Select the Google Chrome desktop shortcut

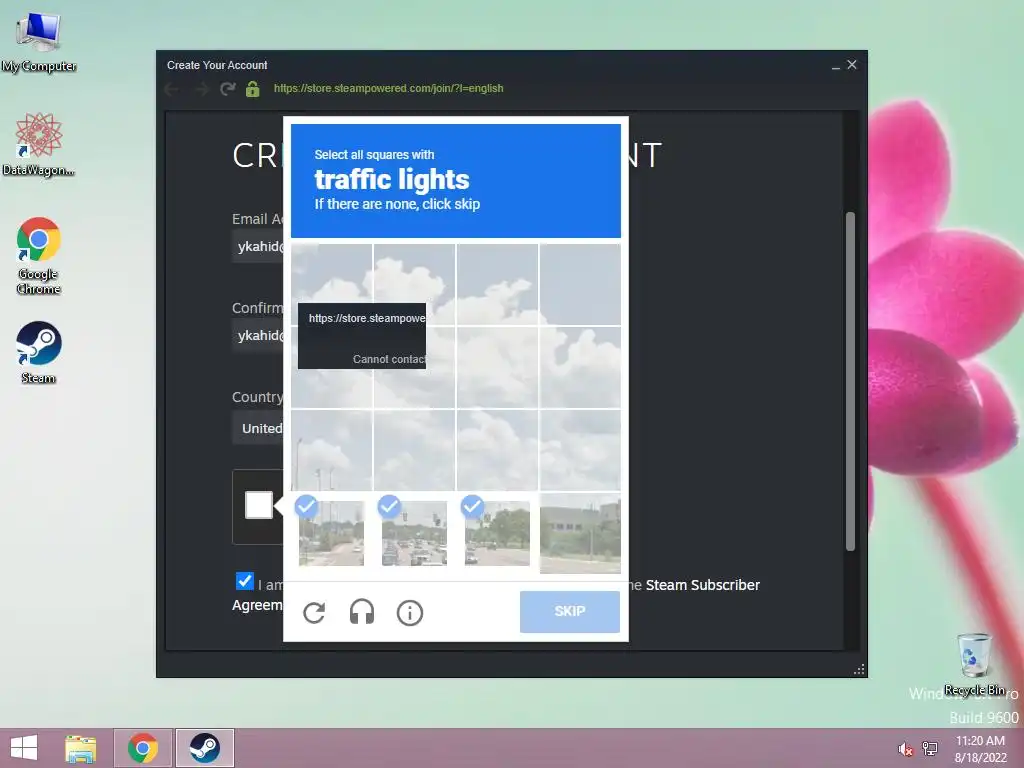pos(39,255)
